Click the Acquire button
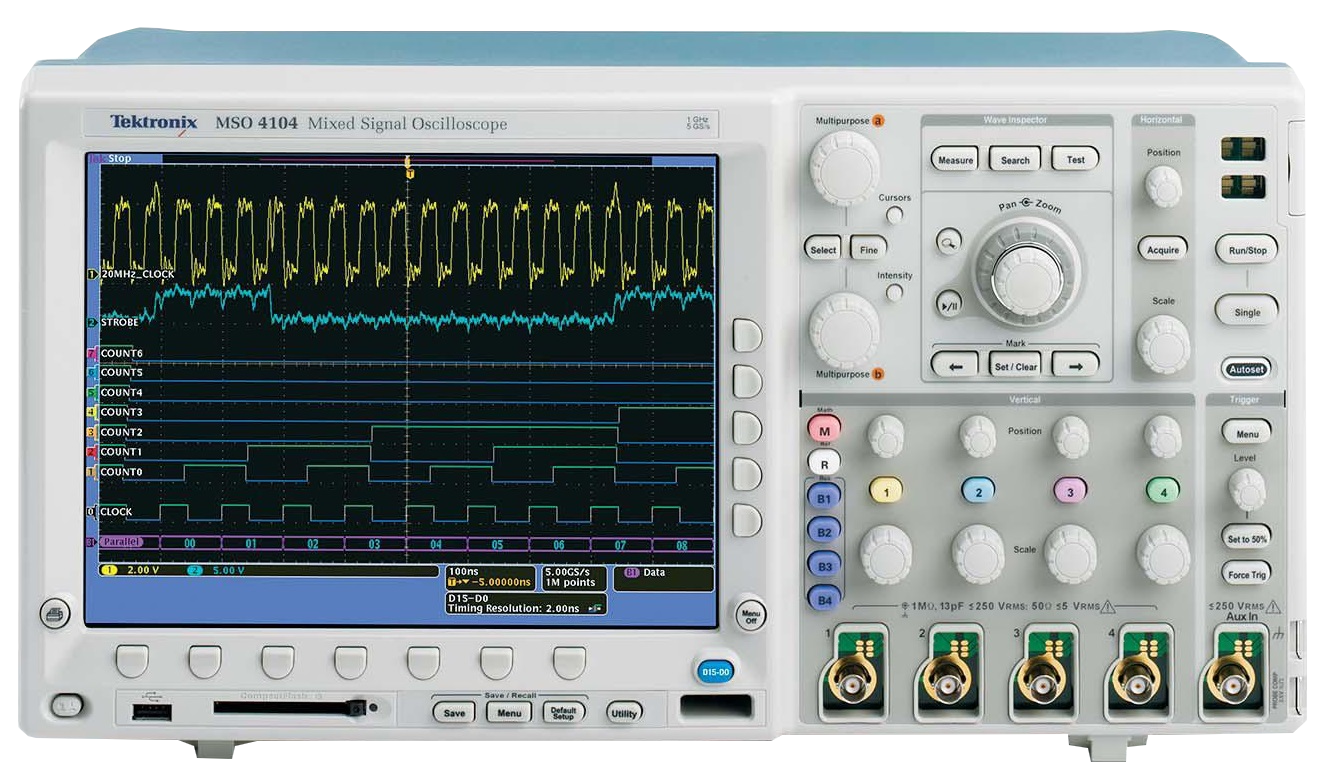1320x768 pixels. [1162, 249]
